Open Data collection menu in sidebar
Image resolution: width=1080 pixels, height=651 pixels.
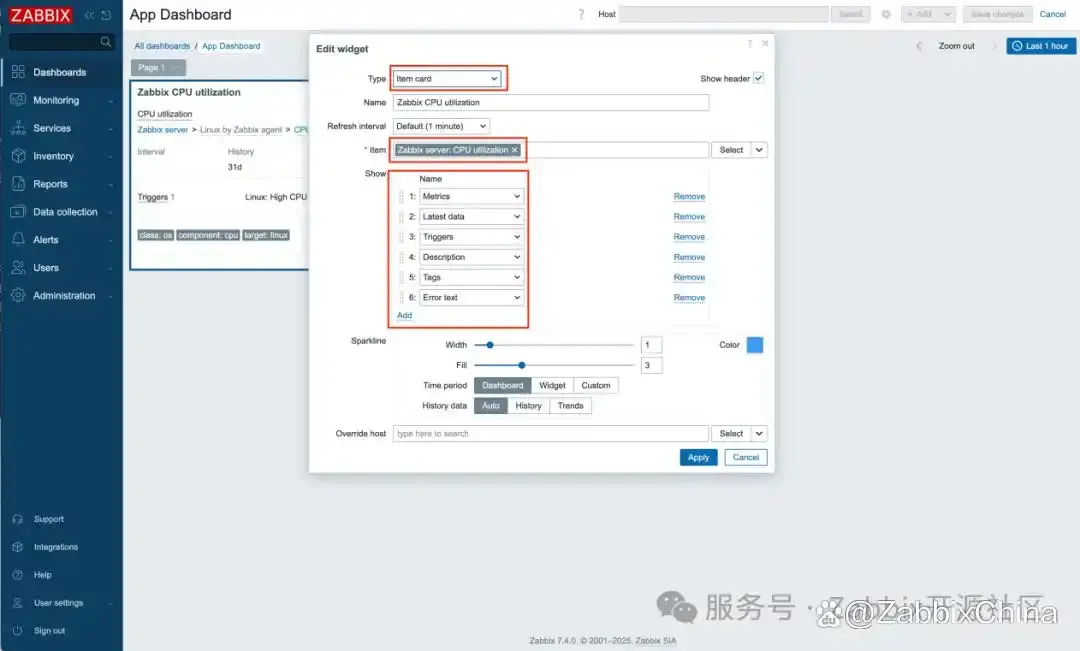click(61, 211)
